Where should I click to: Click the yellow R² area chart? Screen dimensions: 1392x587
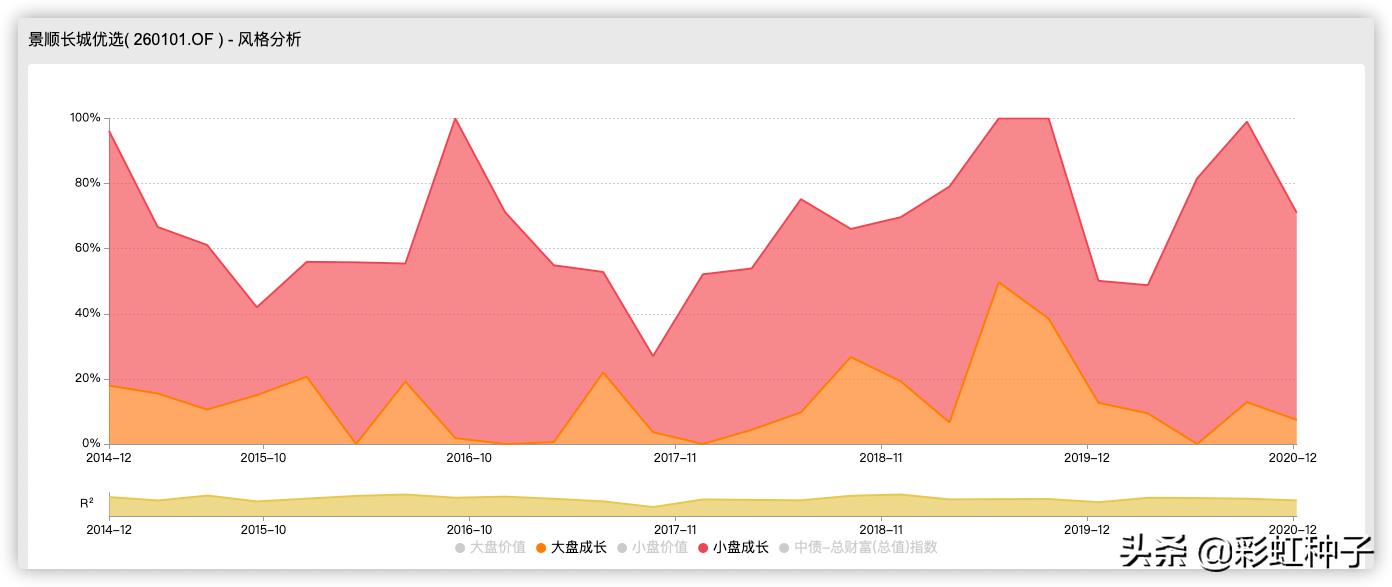tap(702, 508)
